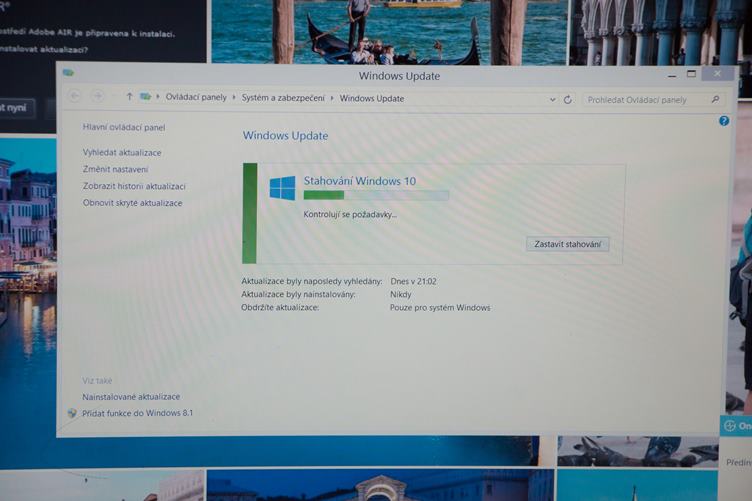The height and width of the screenshot is (501, 752).
Task: Click the Back navigation arrow
Action: [x=75, y=96]
